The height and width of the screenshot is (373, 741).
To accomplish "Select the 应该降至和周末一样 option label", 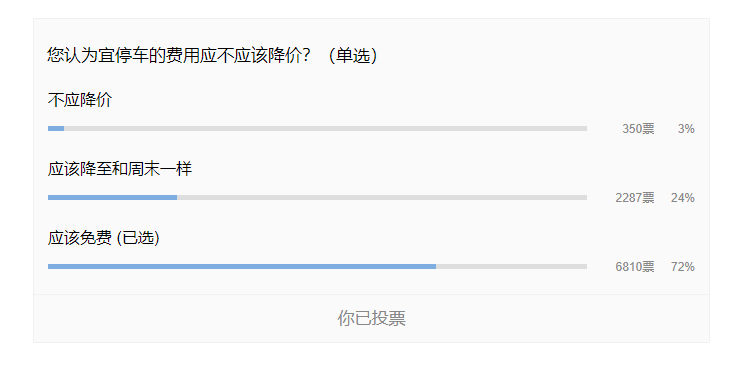I will click(120, 169).
